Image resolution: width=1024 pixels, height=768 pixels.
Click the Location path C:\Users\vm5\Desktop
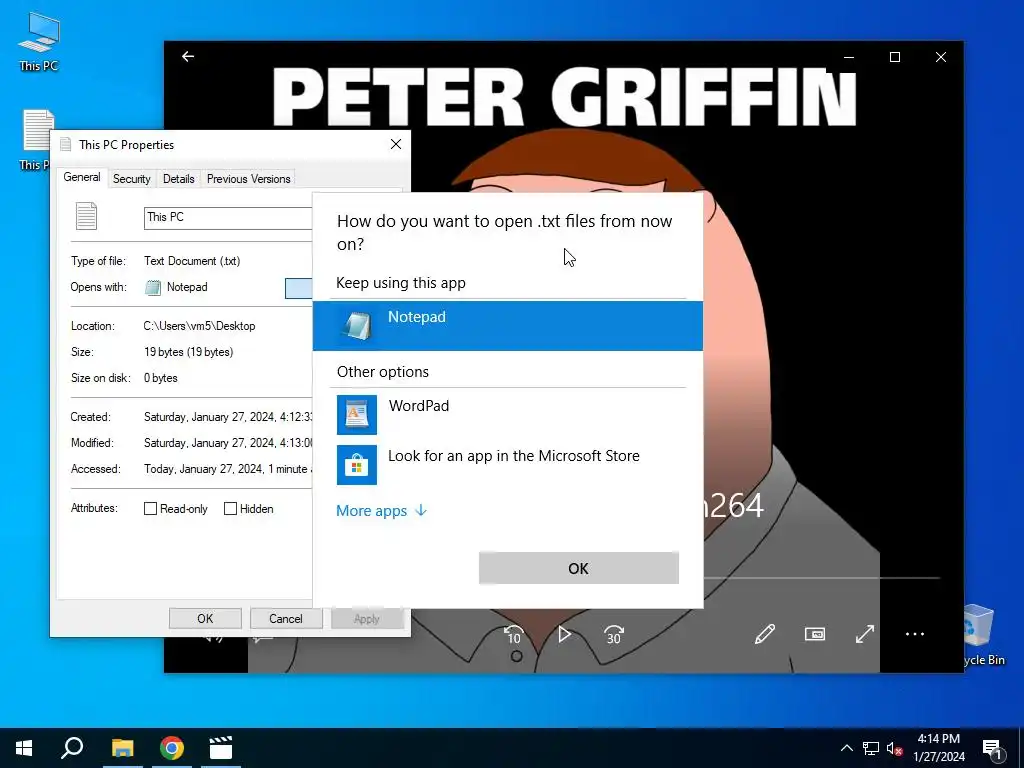(199, 326)
